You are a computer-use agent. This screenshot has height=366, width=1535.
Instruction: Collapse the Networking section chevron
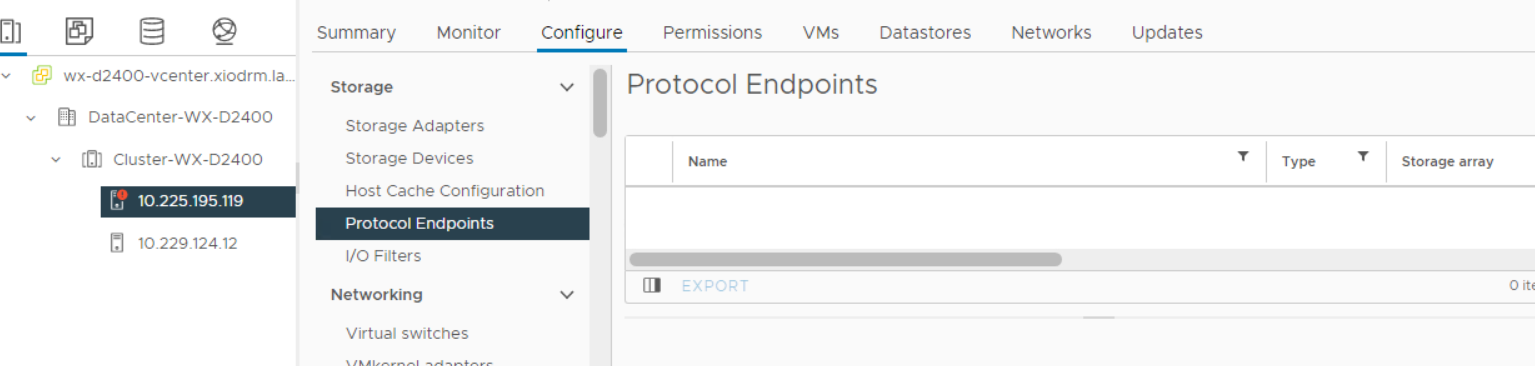tap(567, 295)
